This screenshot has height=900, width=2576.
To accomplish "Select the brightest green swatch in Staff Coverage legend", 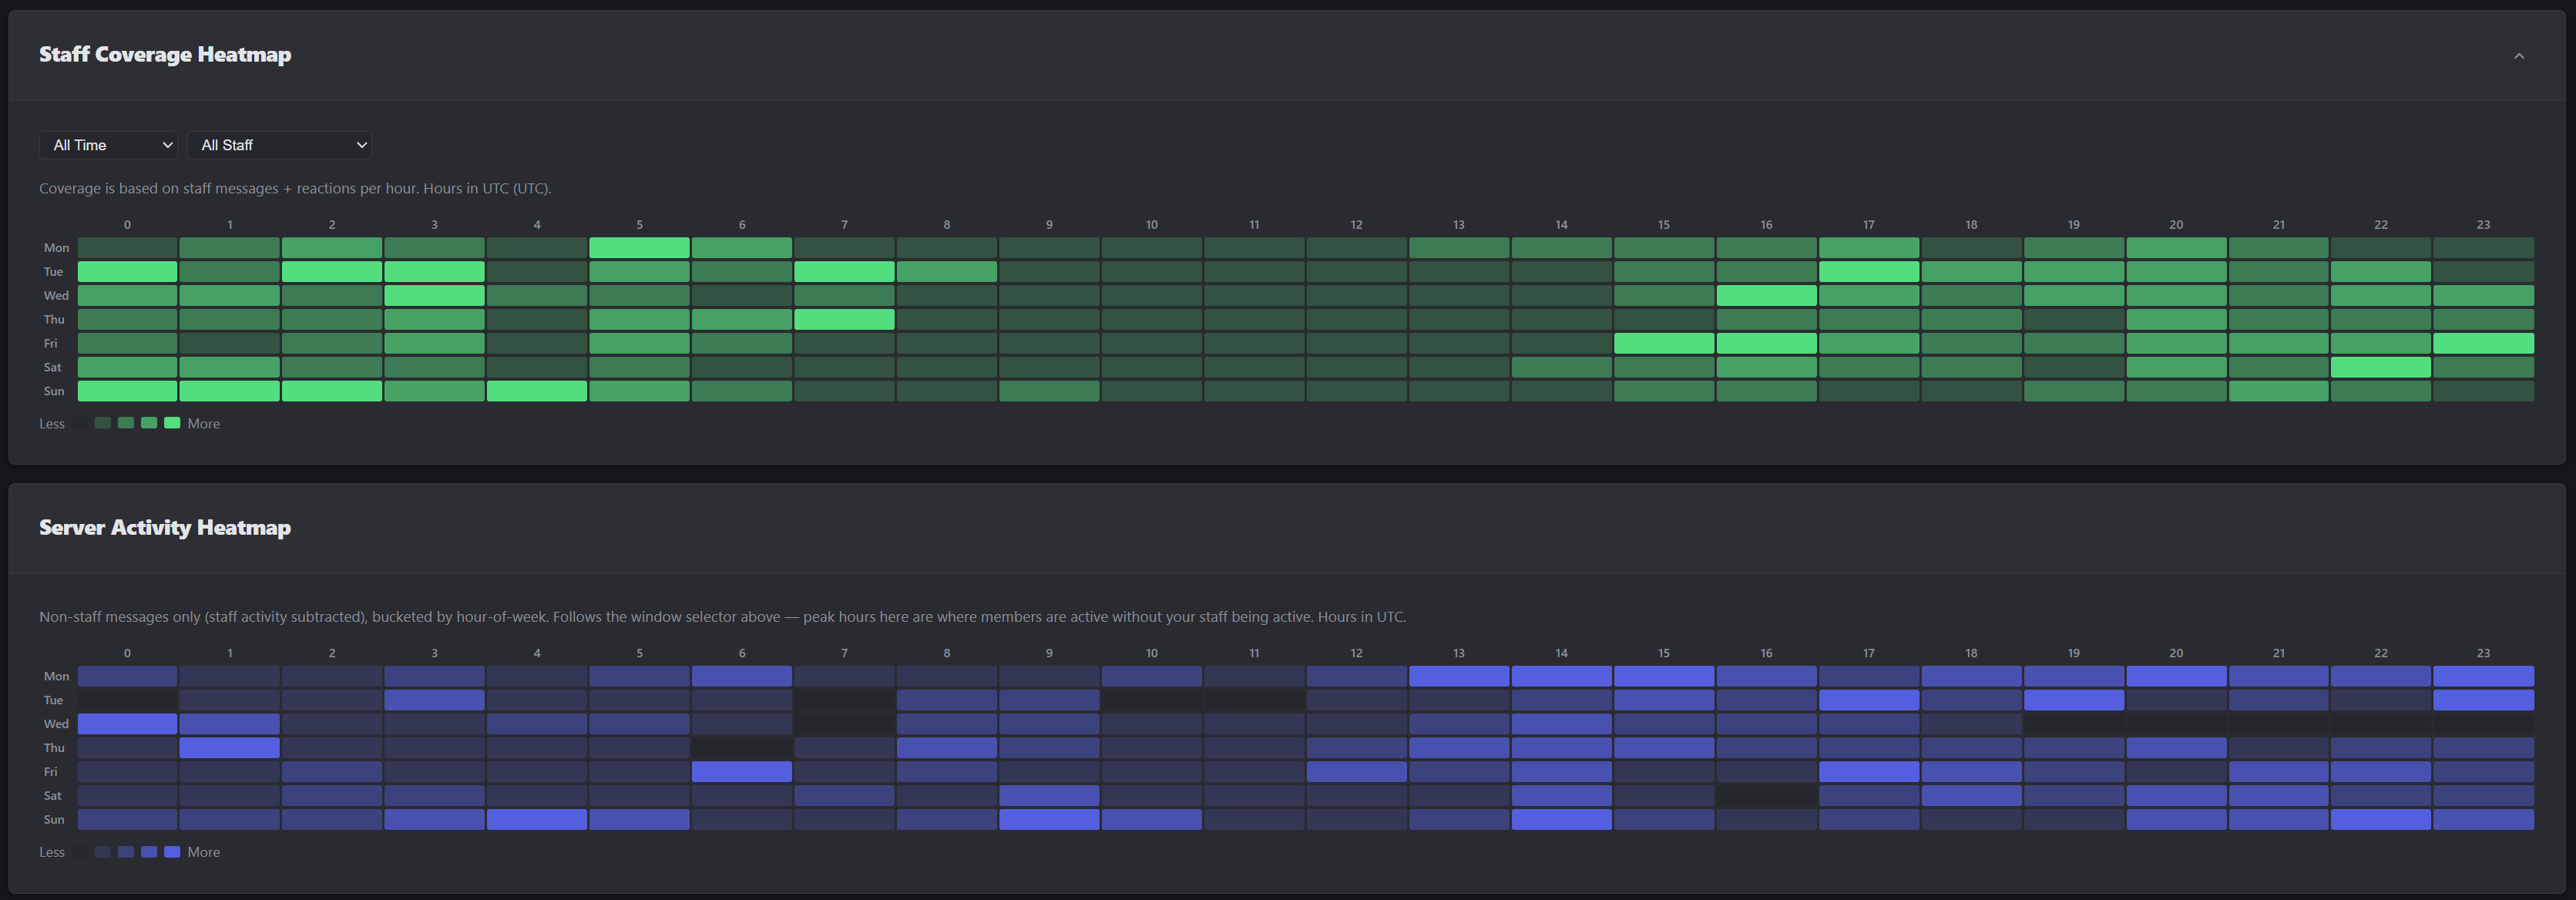I will click(172, 423).
